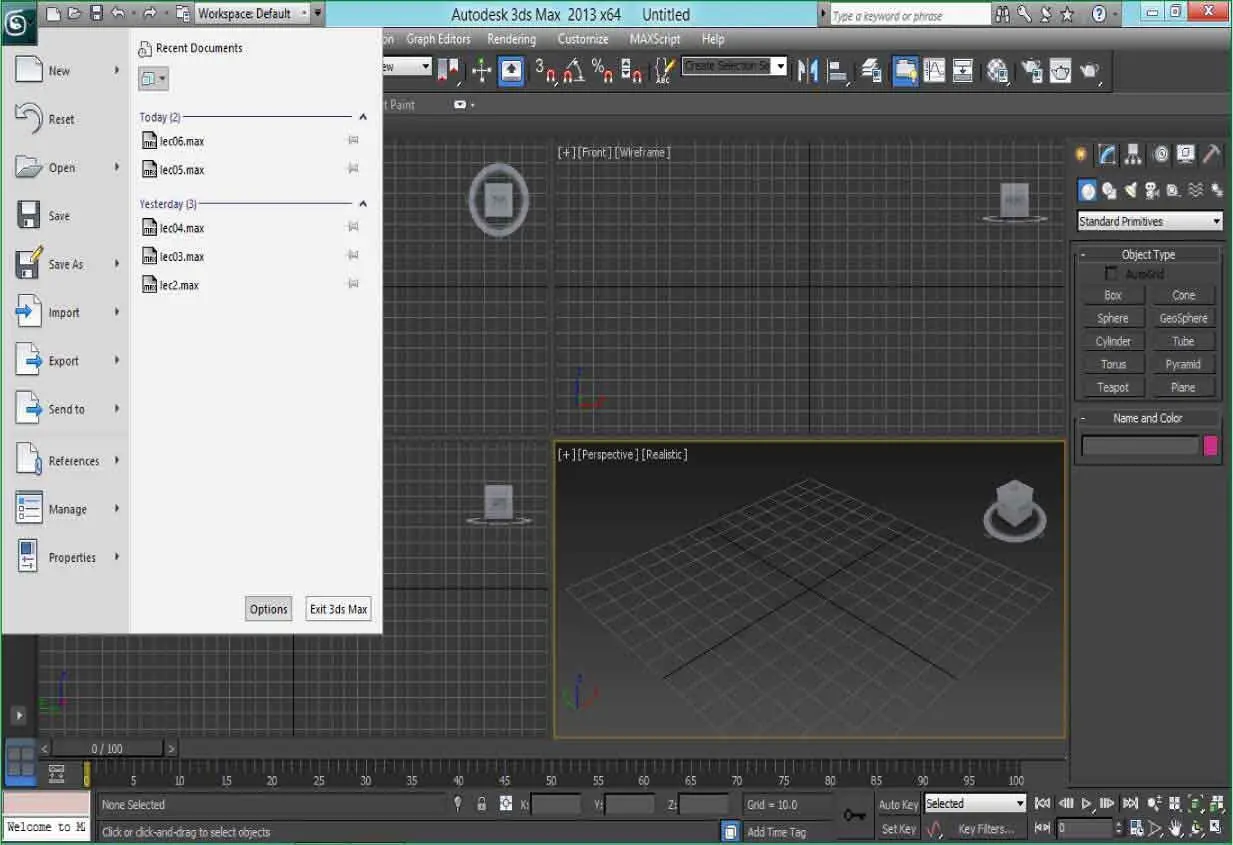Click the Teapot primitive button
Image resolution: width=1233 pixels, height=845 pixels.
point(1113,387)
